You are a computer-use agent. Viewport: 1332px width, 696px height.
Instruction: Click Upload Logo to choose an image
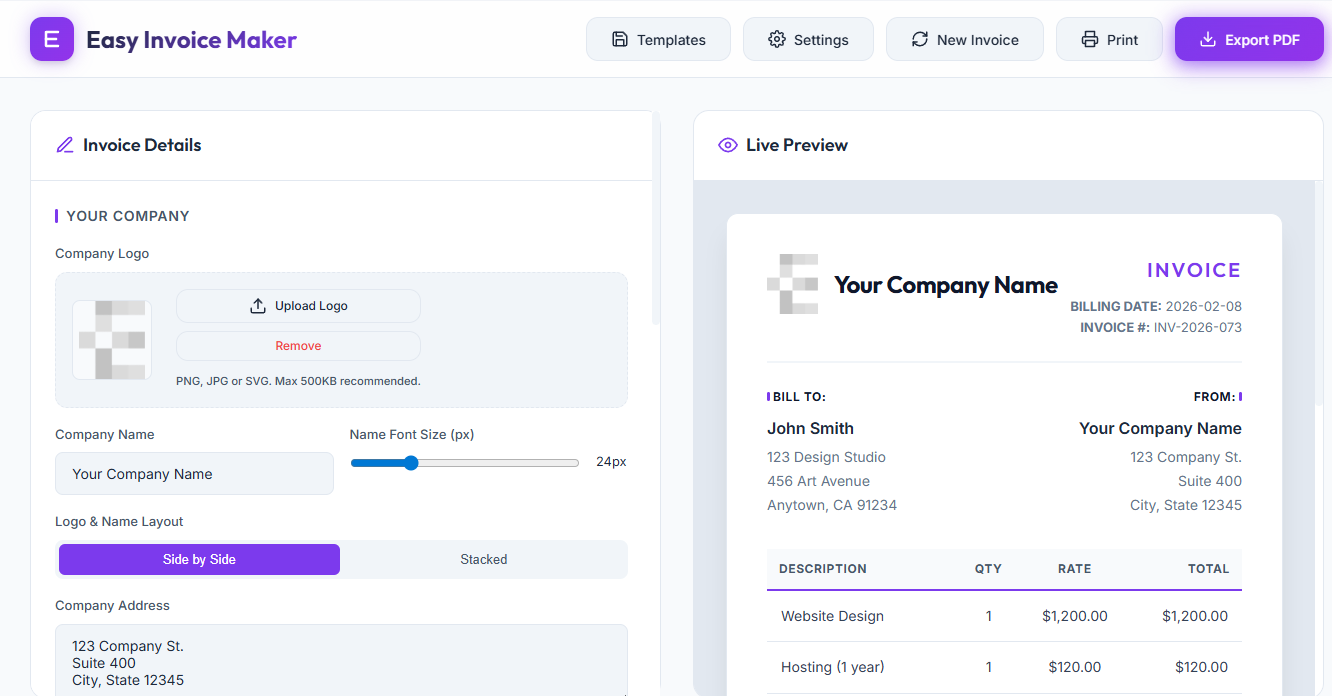pyautogui.click(x=298, y=305)
